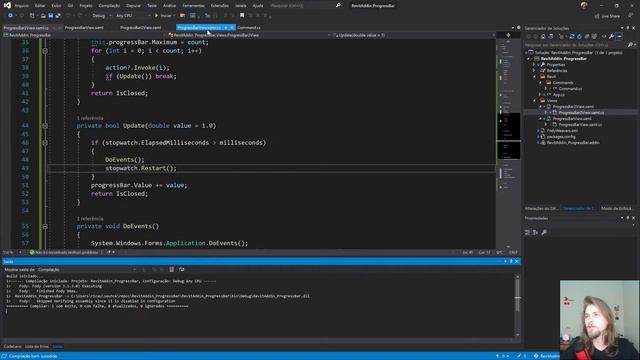Open the Ajuda menu
The height and width of the screenshot is (360, 640).
point(258,6)
